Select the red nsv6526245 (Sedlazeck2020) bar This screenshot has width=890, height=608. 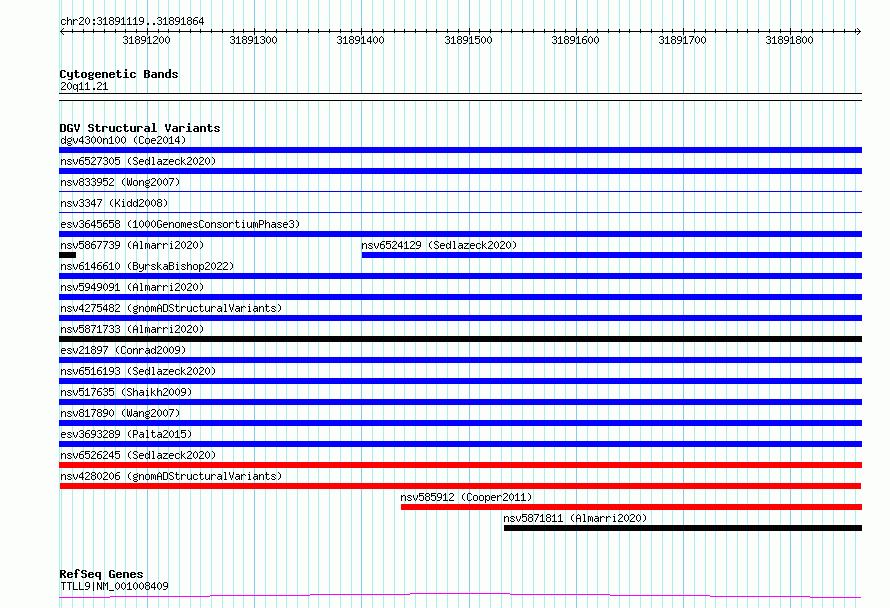pyautogui.click(x=460, y=465)
